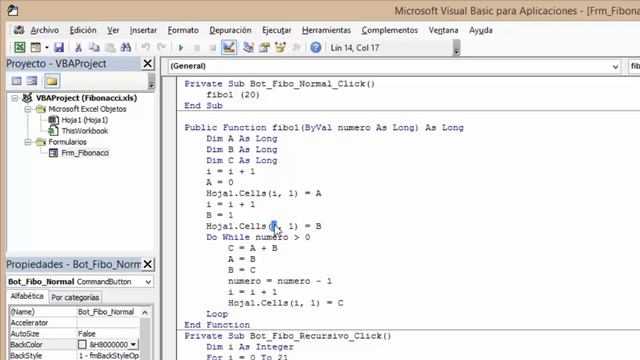This screenshot has width=640, height=360.
Task: Save the project with the floppy disk icon
Action: [x=59, y=47]
